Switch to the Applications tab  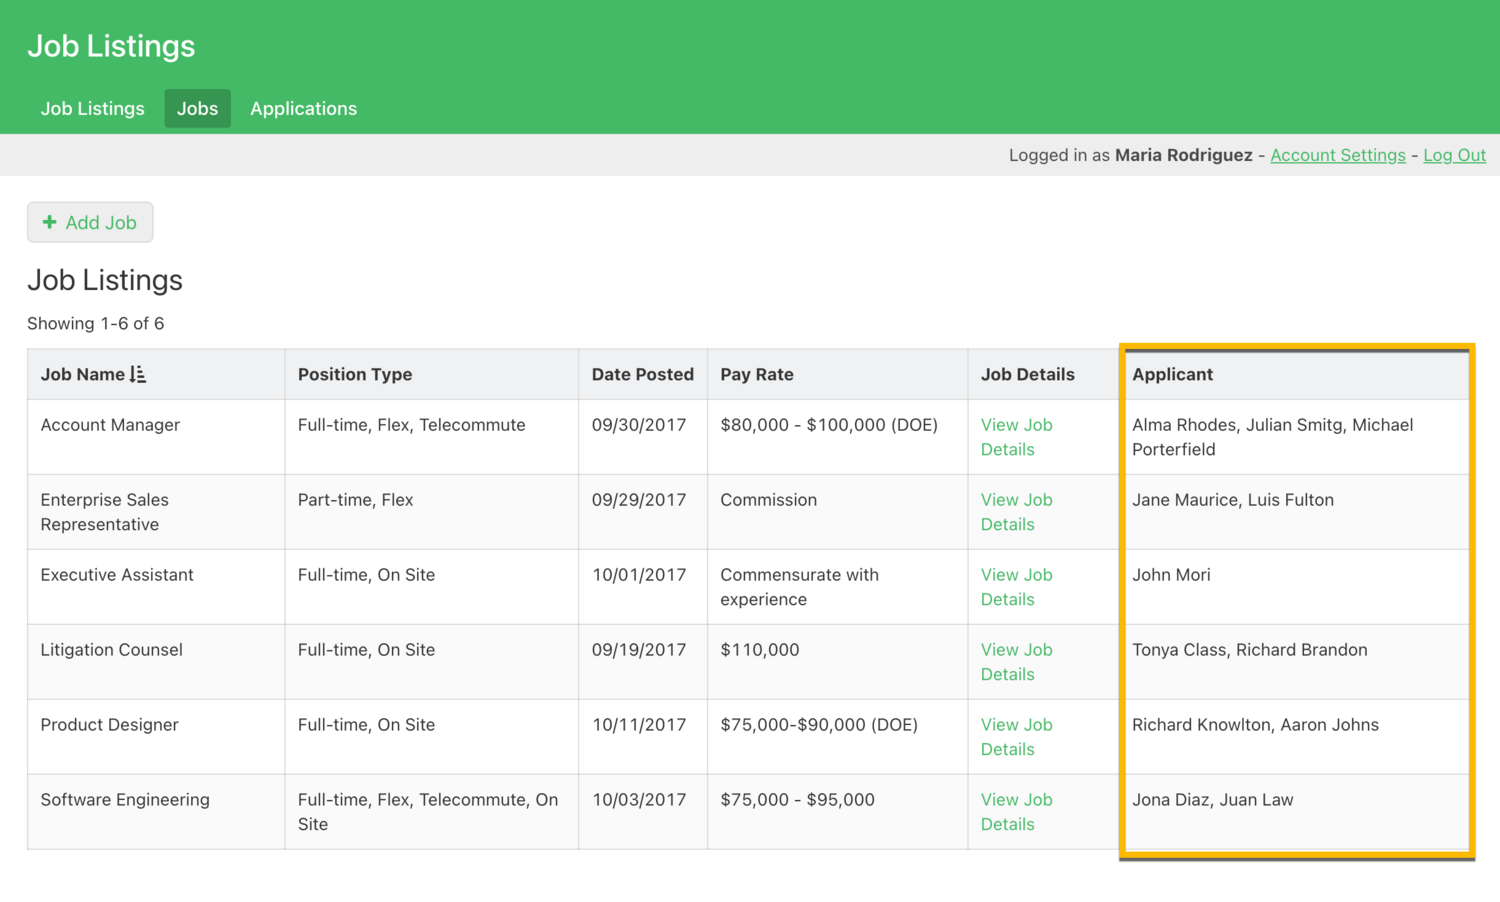[303, 108]
